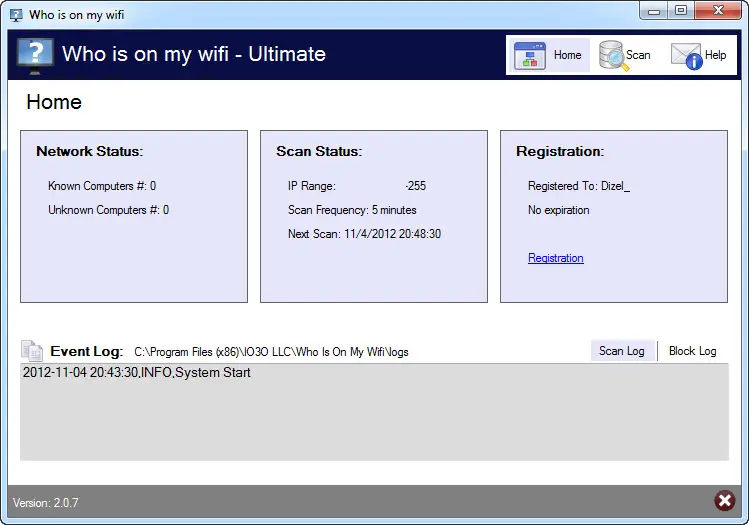Maximize the application window
Image resolution: width=749 pixels, height=525 pixels.
click(681, 11)
